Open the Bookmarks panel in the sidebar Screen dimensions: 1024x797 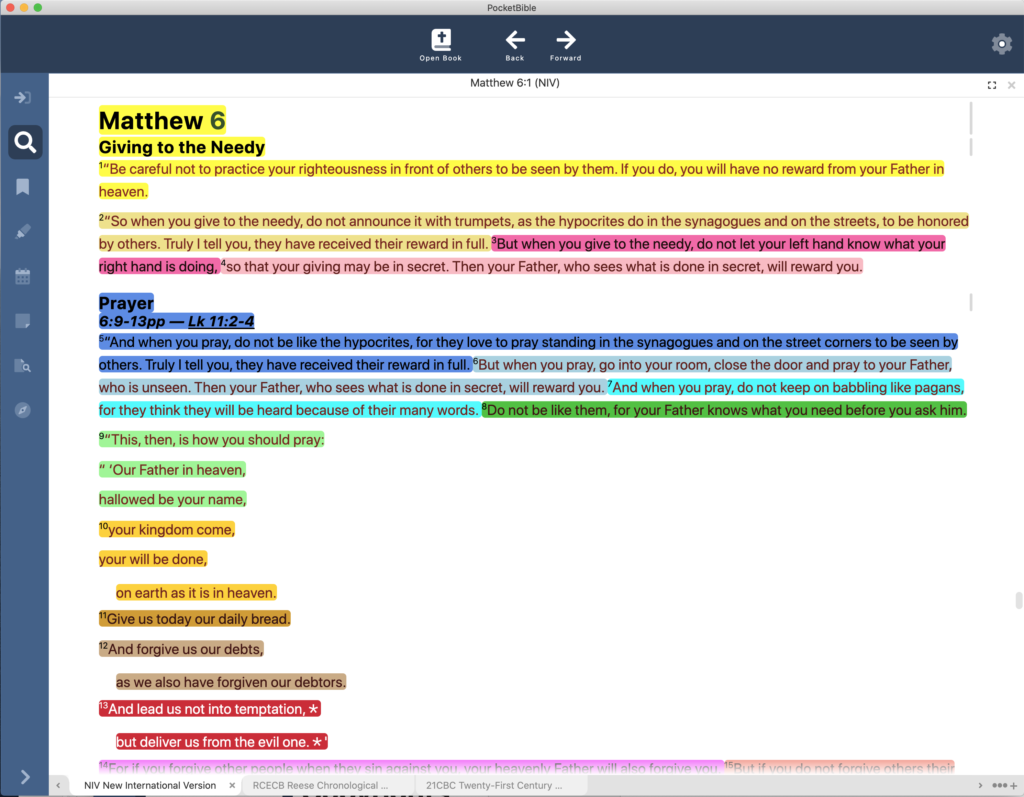point(23,187)
